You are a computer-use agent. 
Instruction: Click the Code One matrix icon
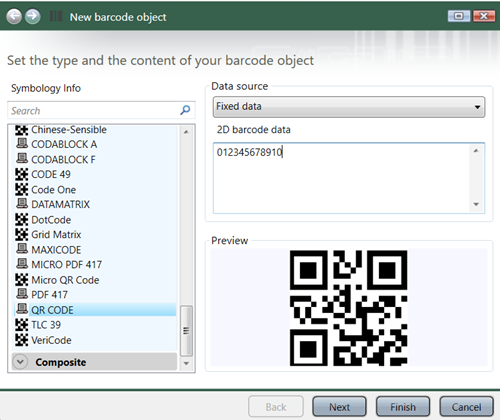click(22, 189)
